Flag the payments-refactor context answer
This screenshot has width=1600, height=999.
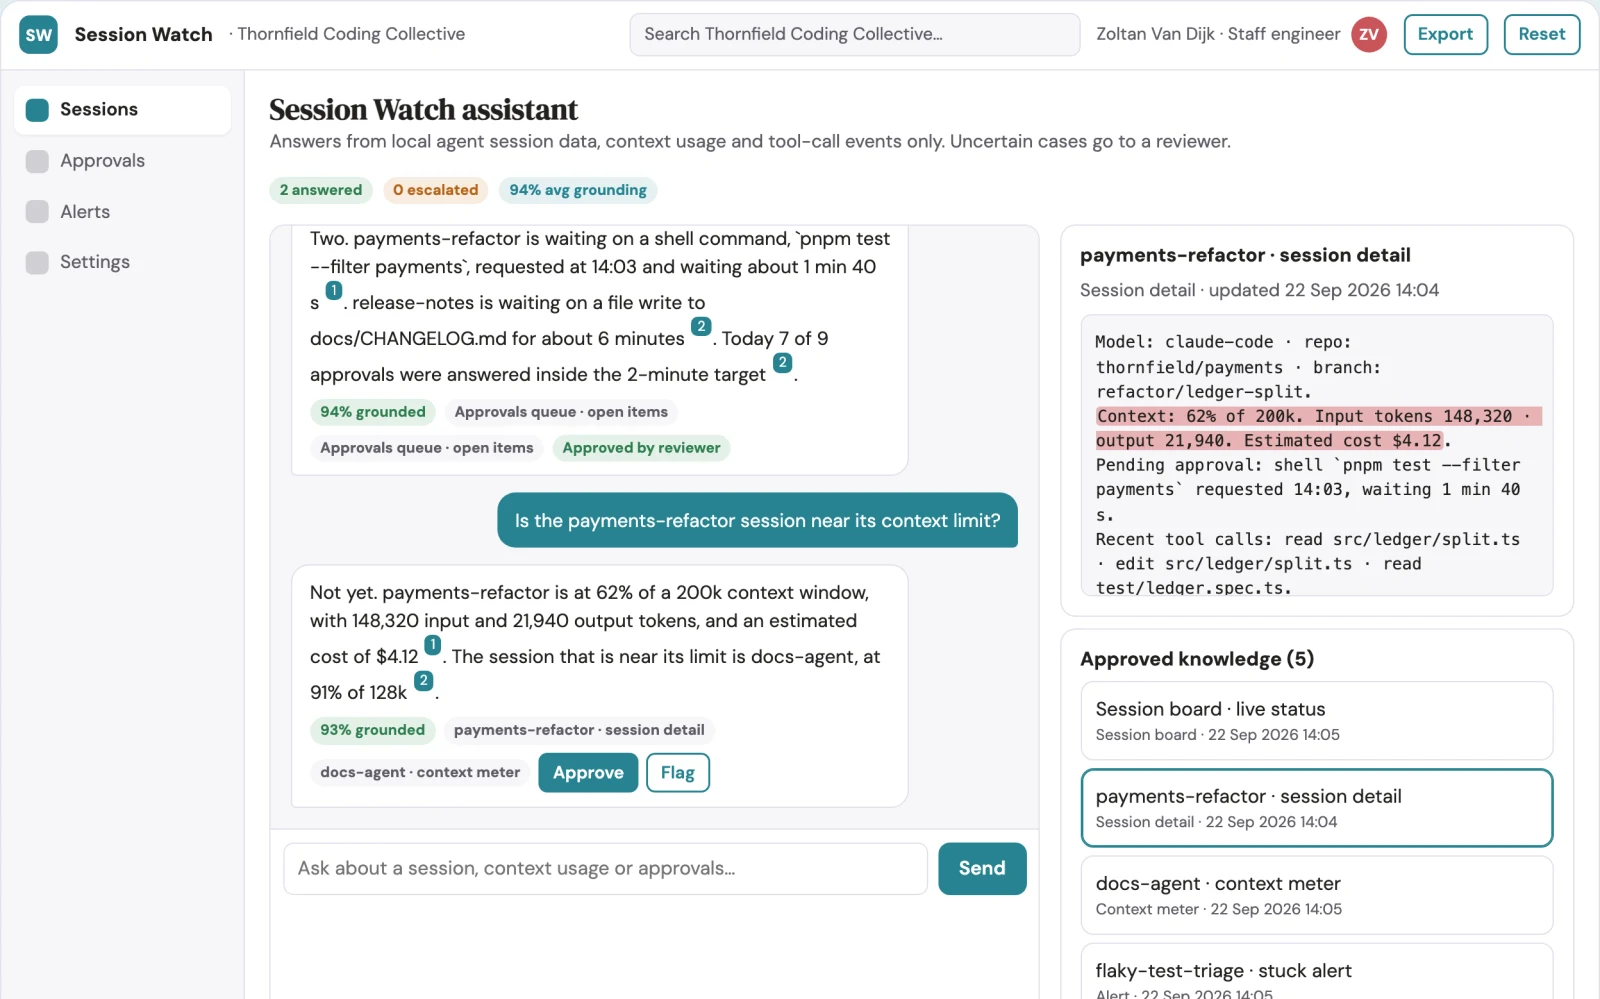click(x=678, y=773)
